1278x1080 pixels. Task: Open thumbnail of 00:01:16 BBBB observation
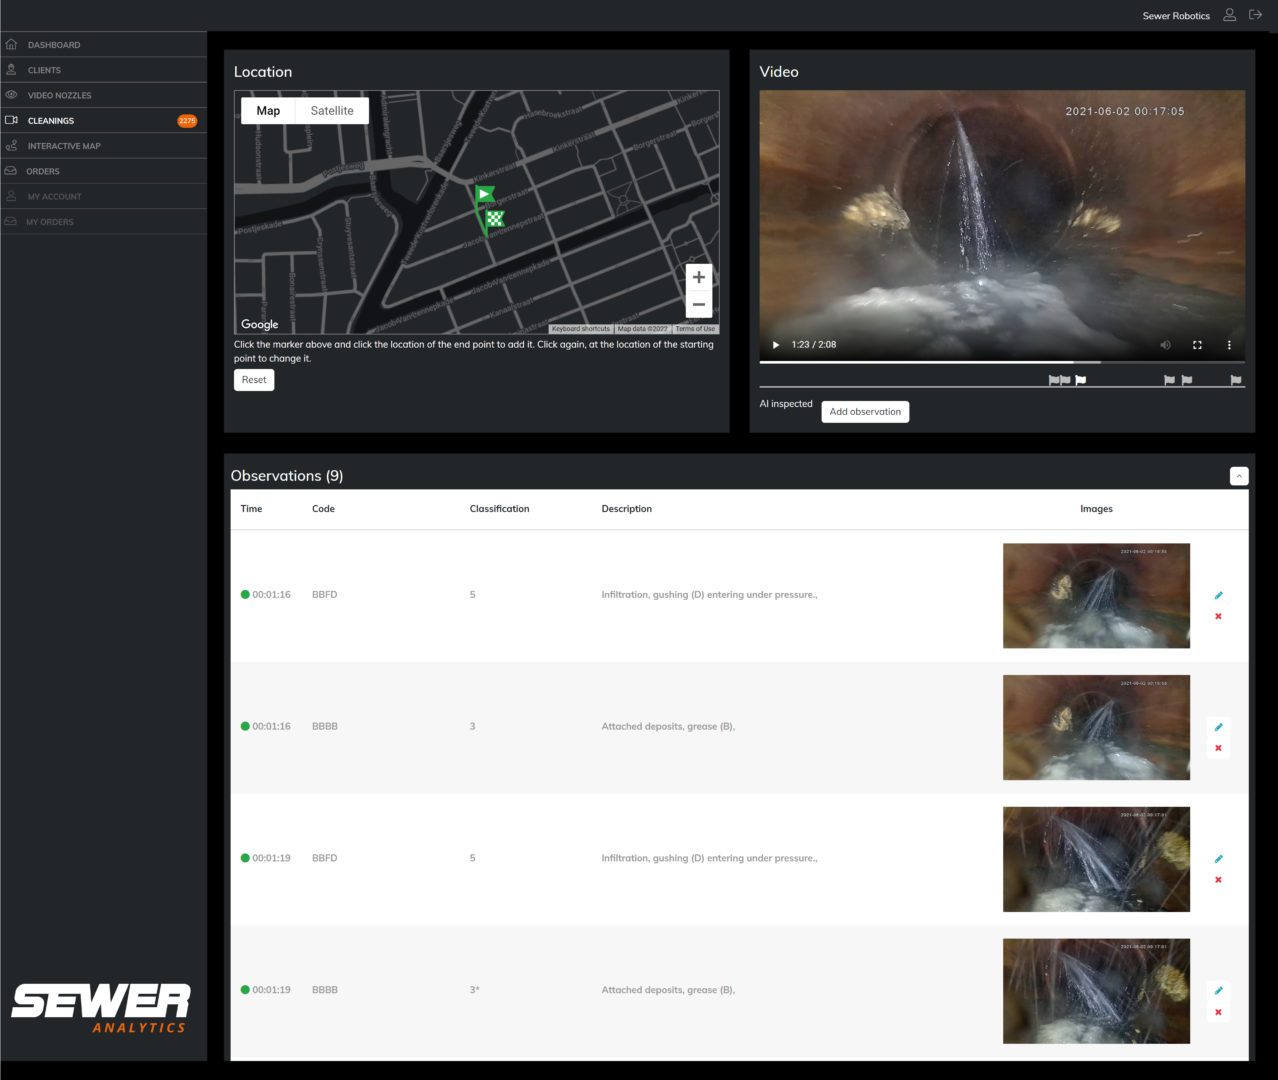pos(1096,727)
